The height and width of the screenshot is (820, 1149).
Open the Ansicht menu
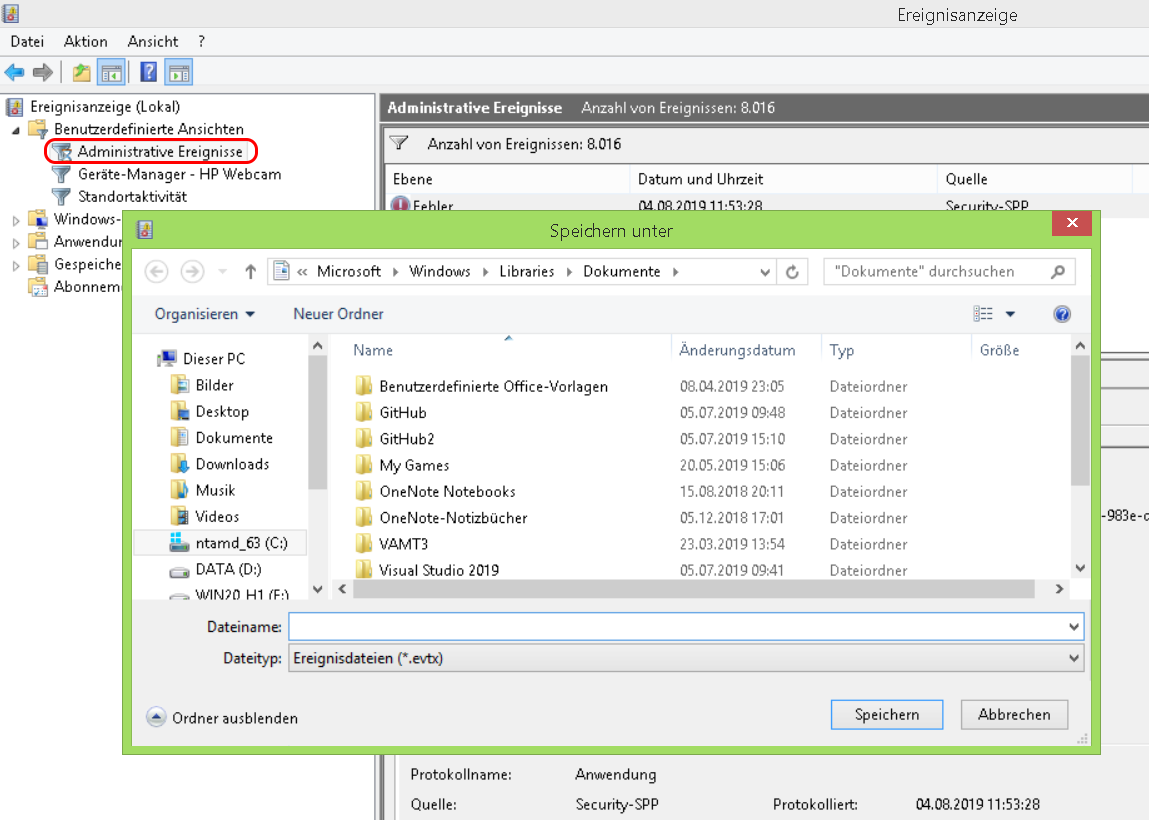pos(152,42)
